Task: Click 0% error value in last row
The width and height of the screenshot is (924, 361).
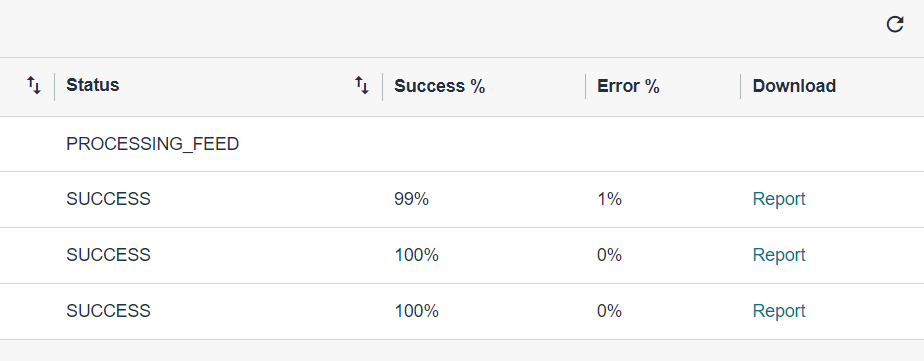Action: point(609,311)
